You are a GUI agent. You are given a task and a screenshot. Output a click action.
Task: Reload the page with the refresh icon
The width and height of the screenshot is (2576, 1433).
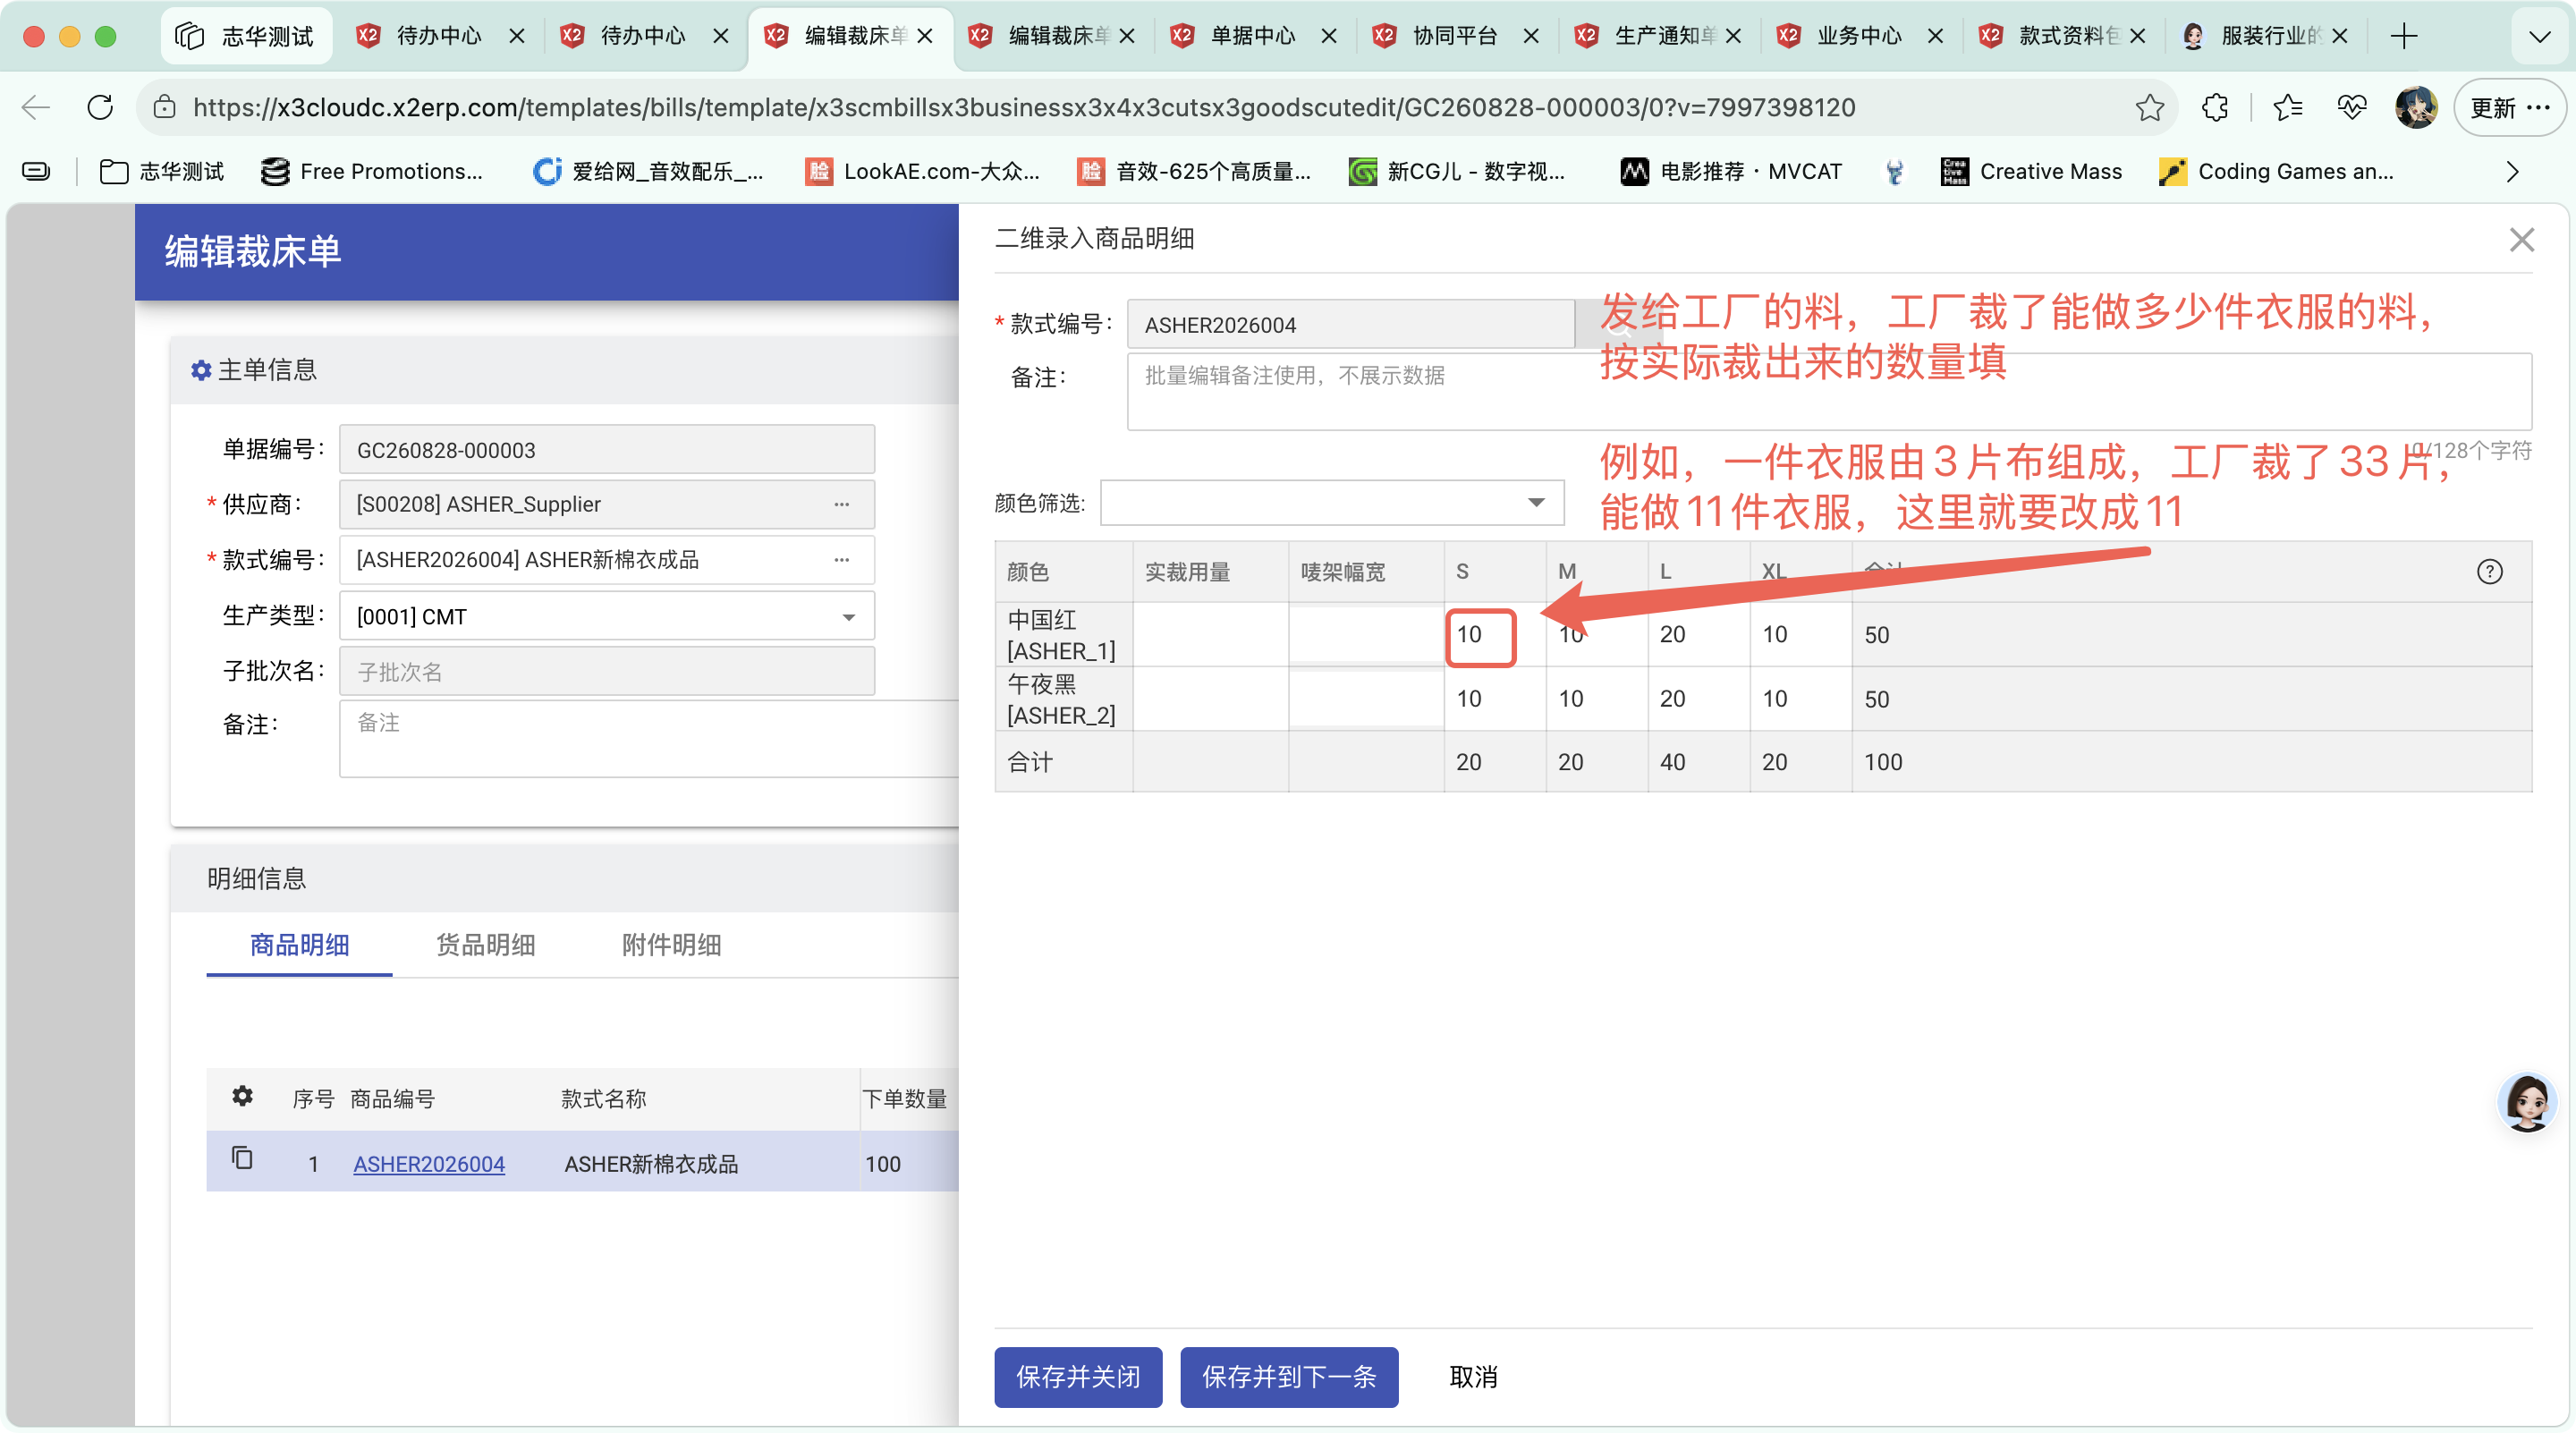click(100, 107)
